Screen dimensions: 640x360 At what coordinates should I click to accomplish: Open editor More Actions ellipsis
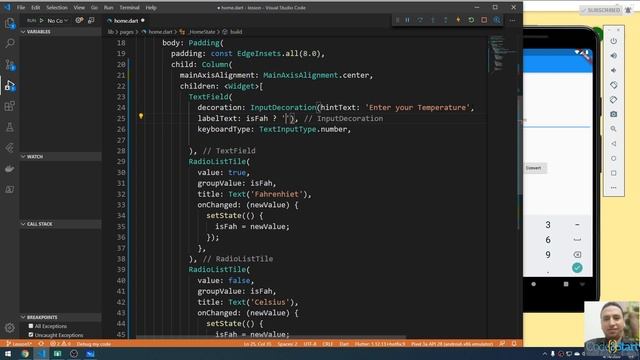pyautogui.click(x=512, y=20)
